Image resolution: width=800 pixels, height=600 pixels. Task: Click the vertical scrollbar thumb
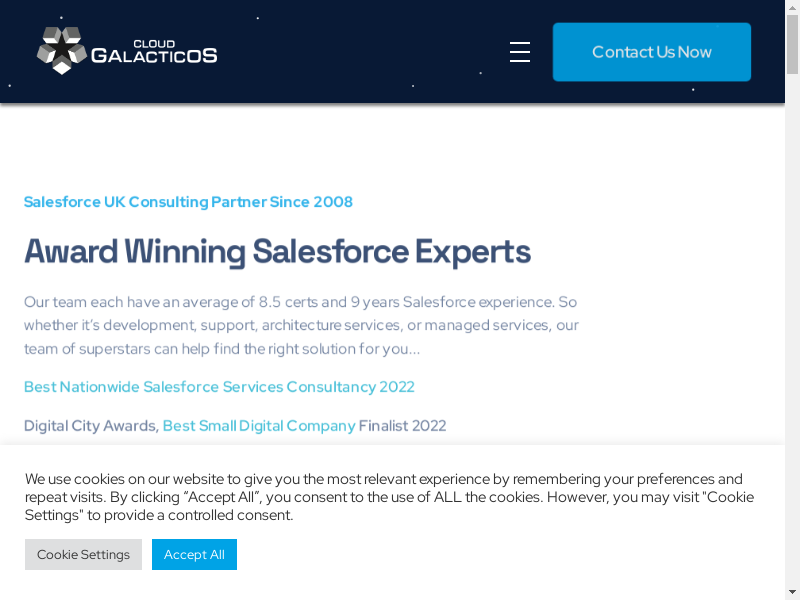click(792, 45)
